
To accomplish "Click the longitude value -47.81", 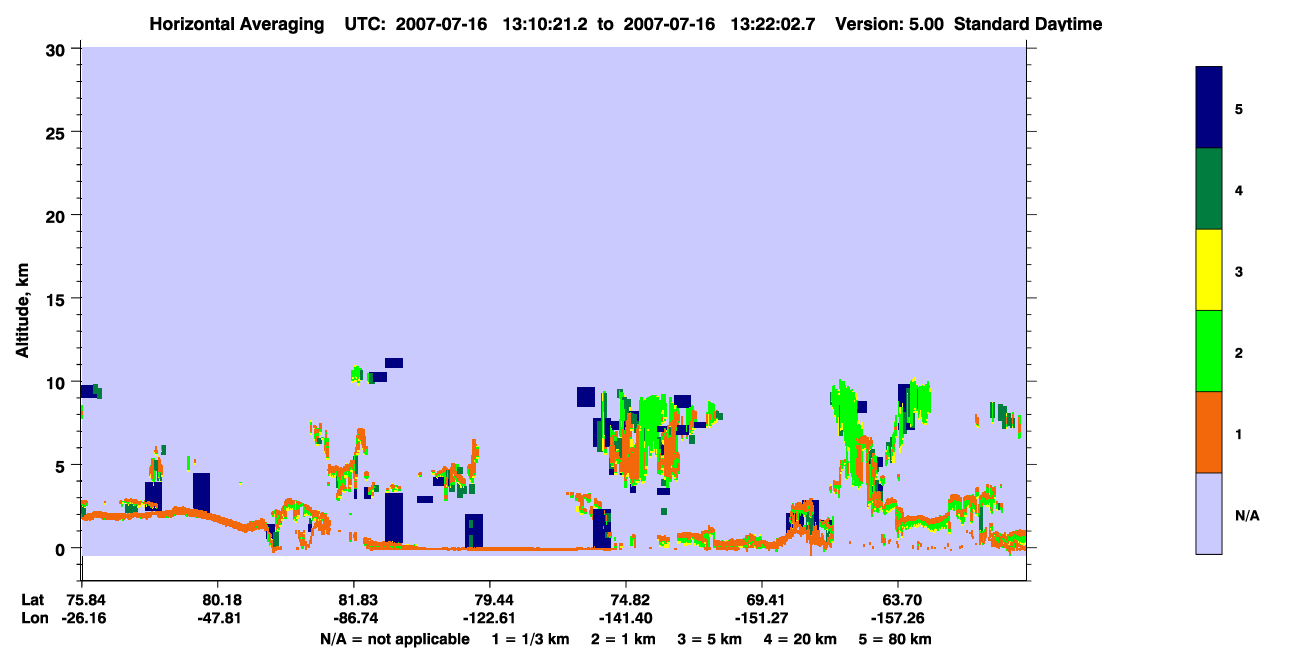I will (218, 618).
